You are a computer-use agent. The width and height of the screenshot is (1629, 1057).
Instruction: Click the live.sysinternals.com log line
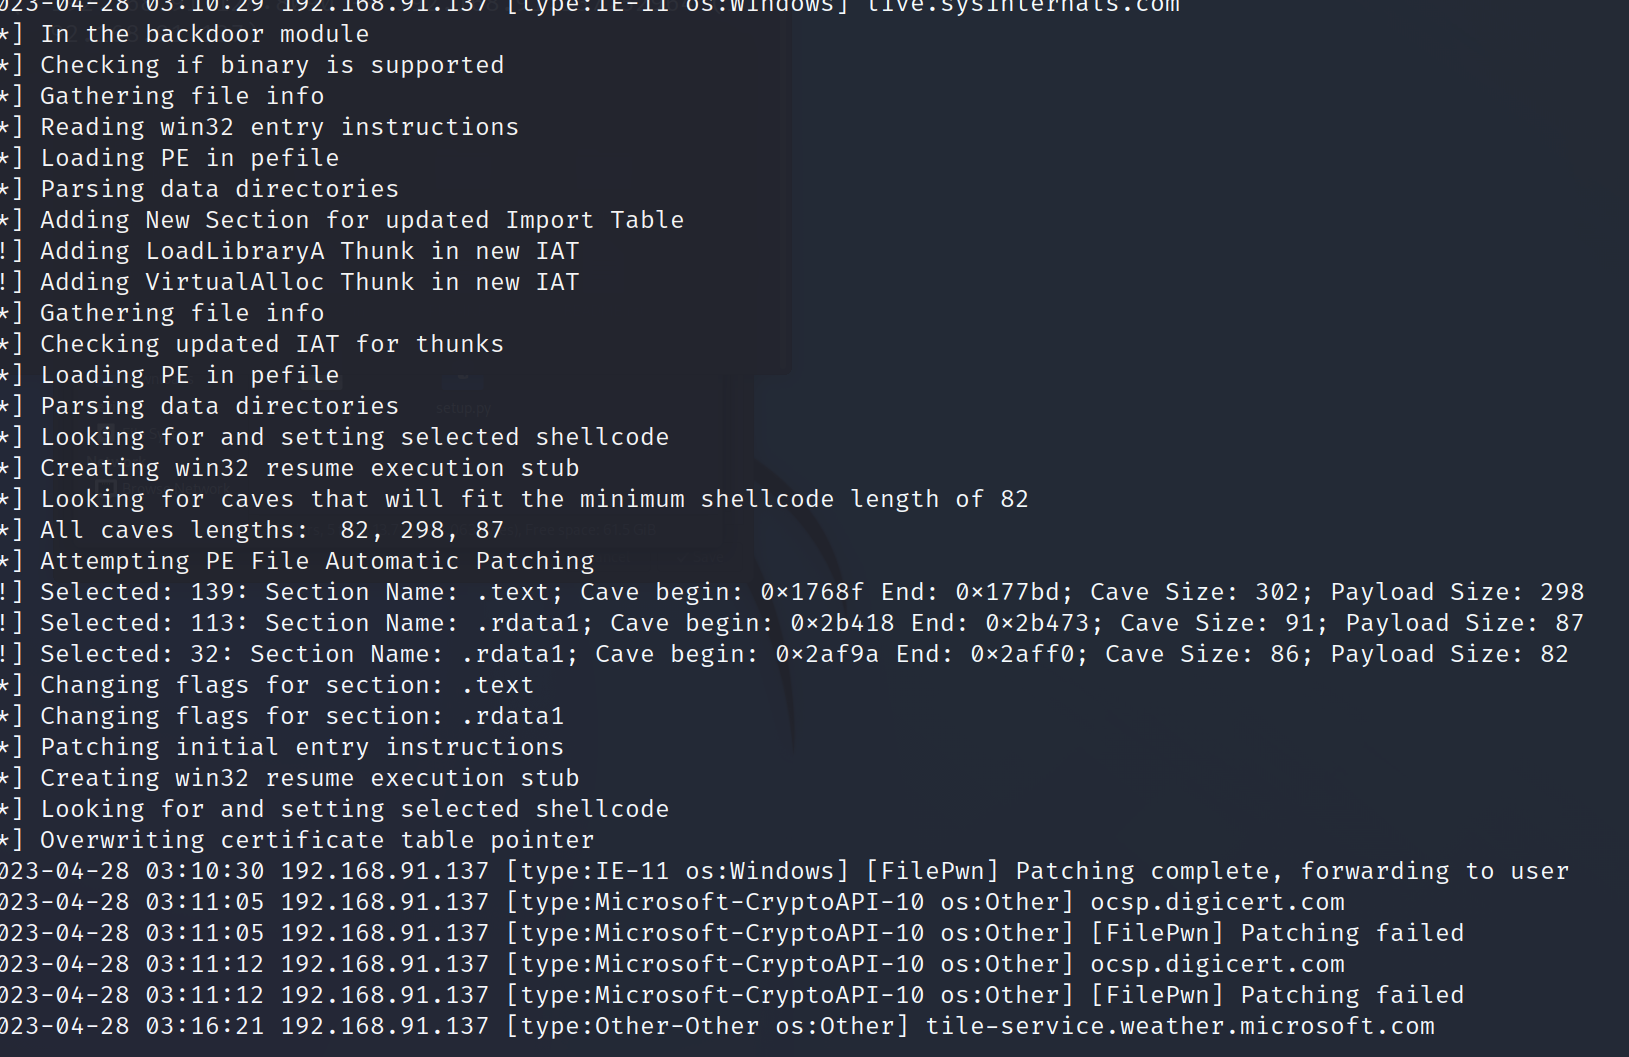pos(590,7)
